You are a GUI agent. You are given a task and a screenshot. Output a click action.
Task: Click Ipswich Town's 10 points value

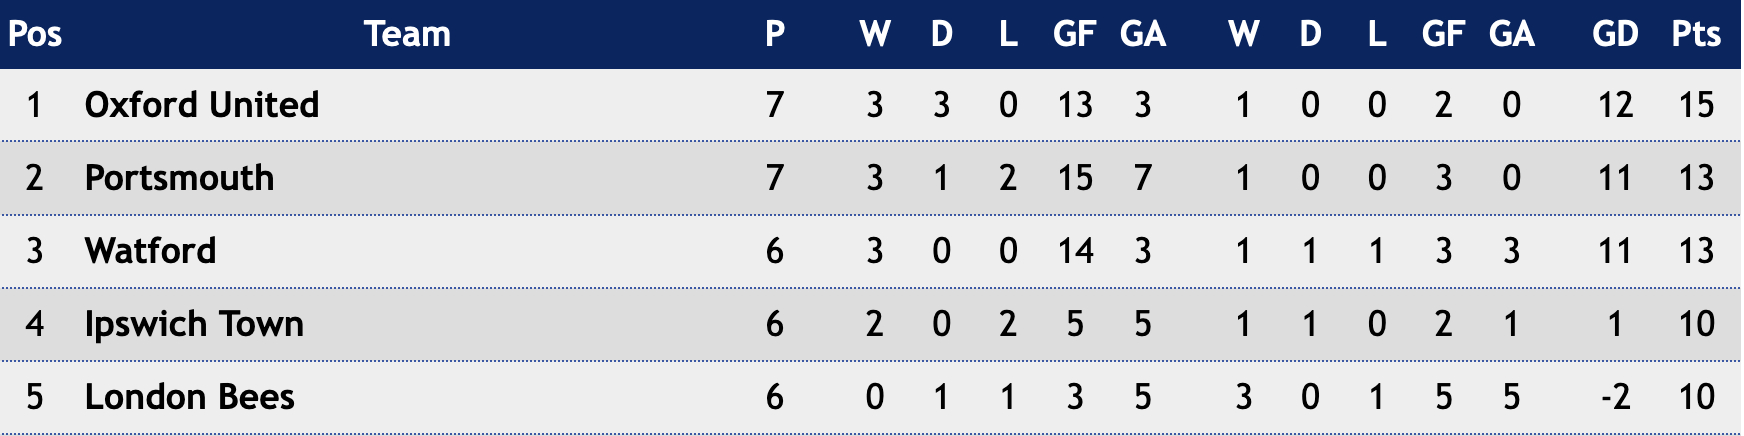(x=1696, y=324)
